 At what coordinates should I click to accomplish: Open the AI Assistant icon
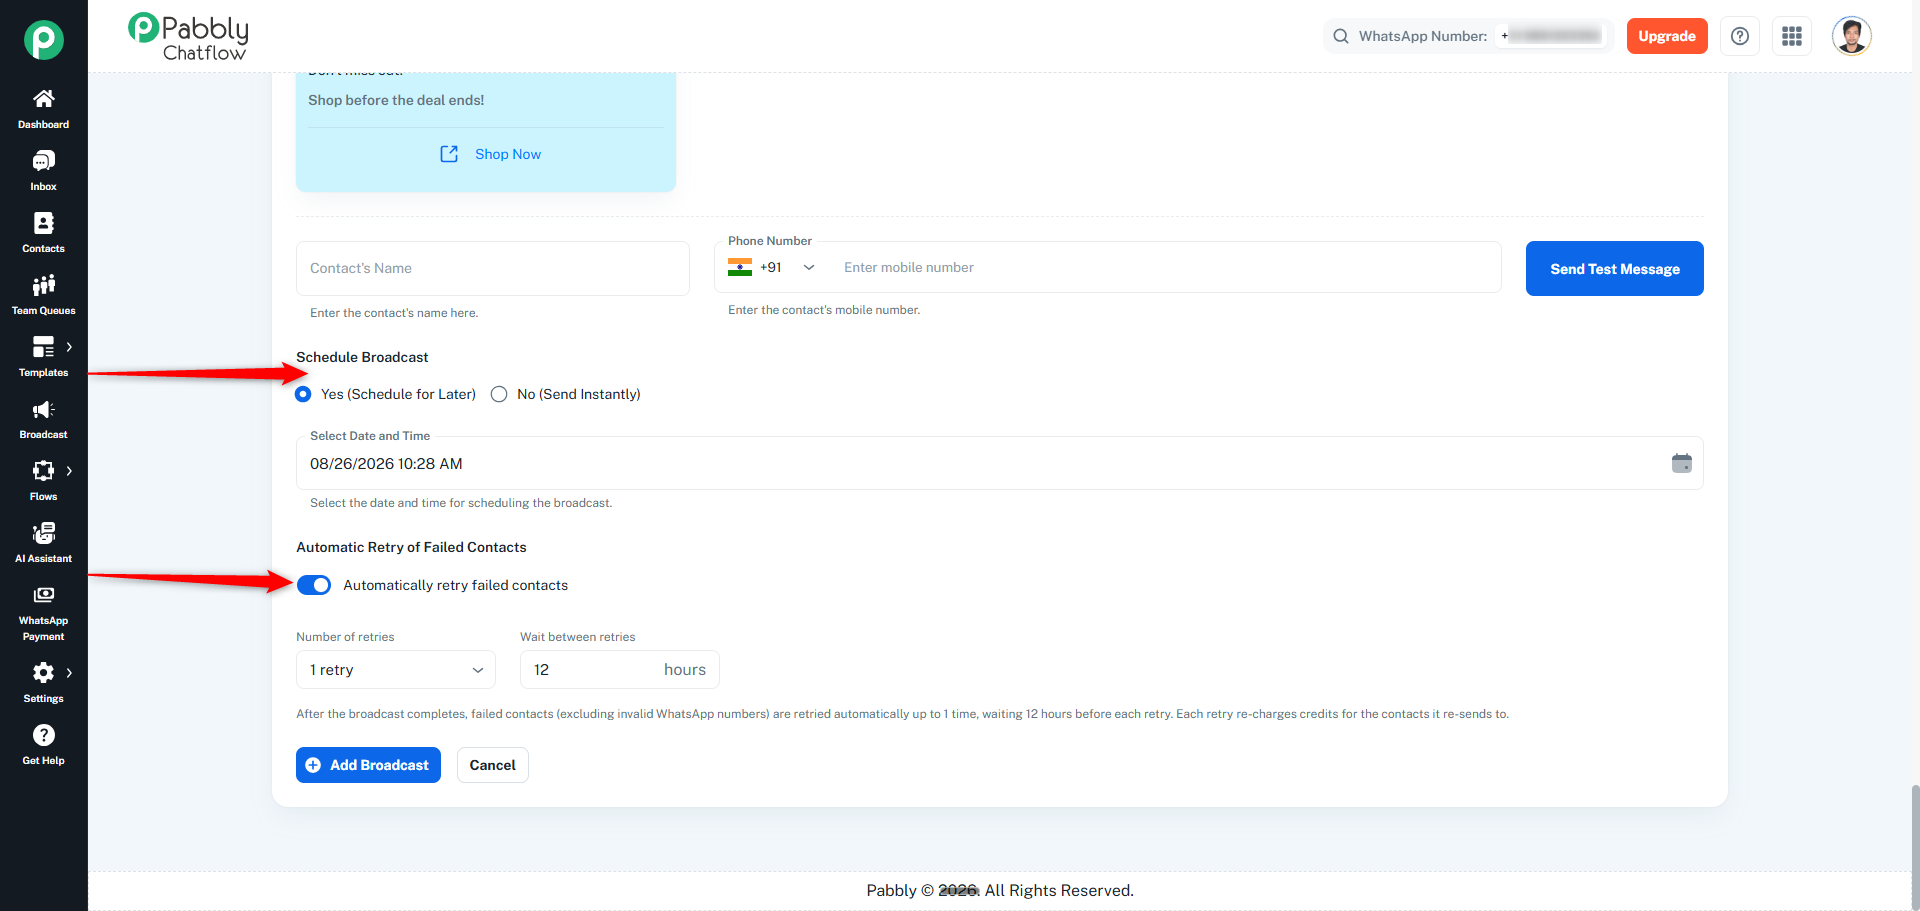point(43,533)
